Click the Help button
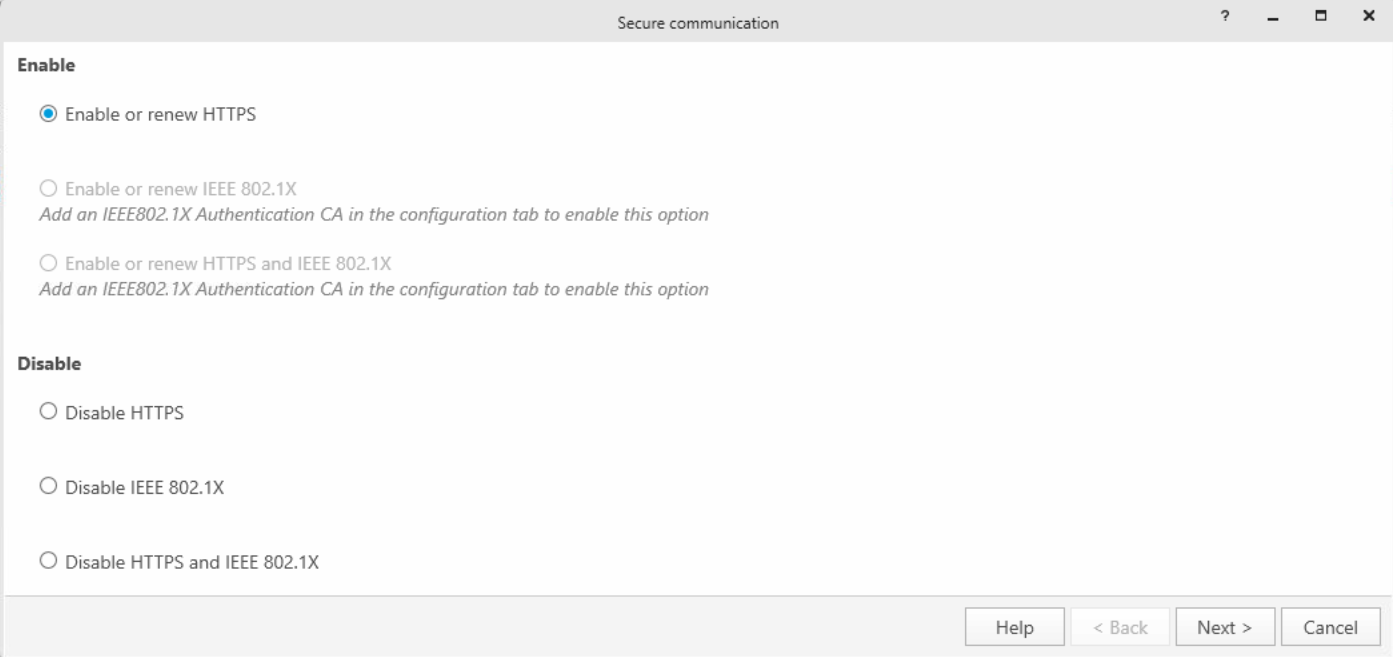Screen dimensions: 1393x657 [1013, 627]
